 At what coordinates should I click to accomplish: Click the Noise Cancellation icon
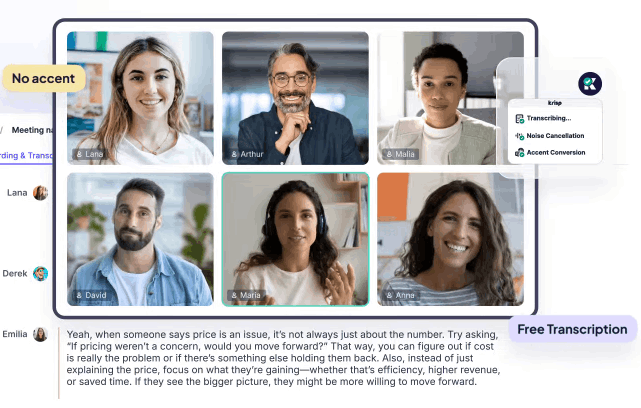tap(519, 136)
